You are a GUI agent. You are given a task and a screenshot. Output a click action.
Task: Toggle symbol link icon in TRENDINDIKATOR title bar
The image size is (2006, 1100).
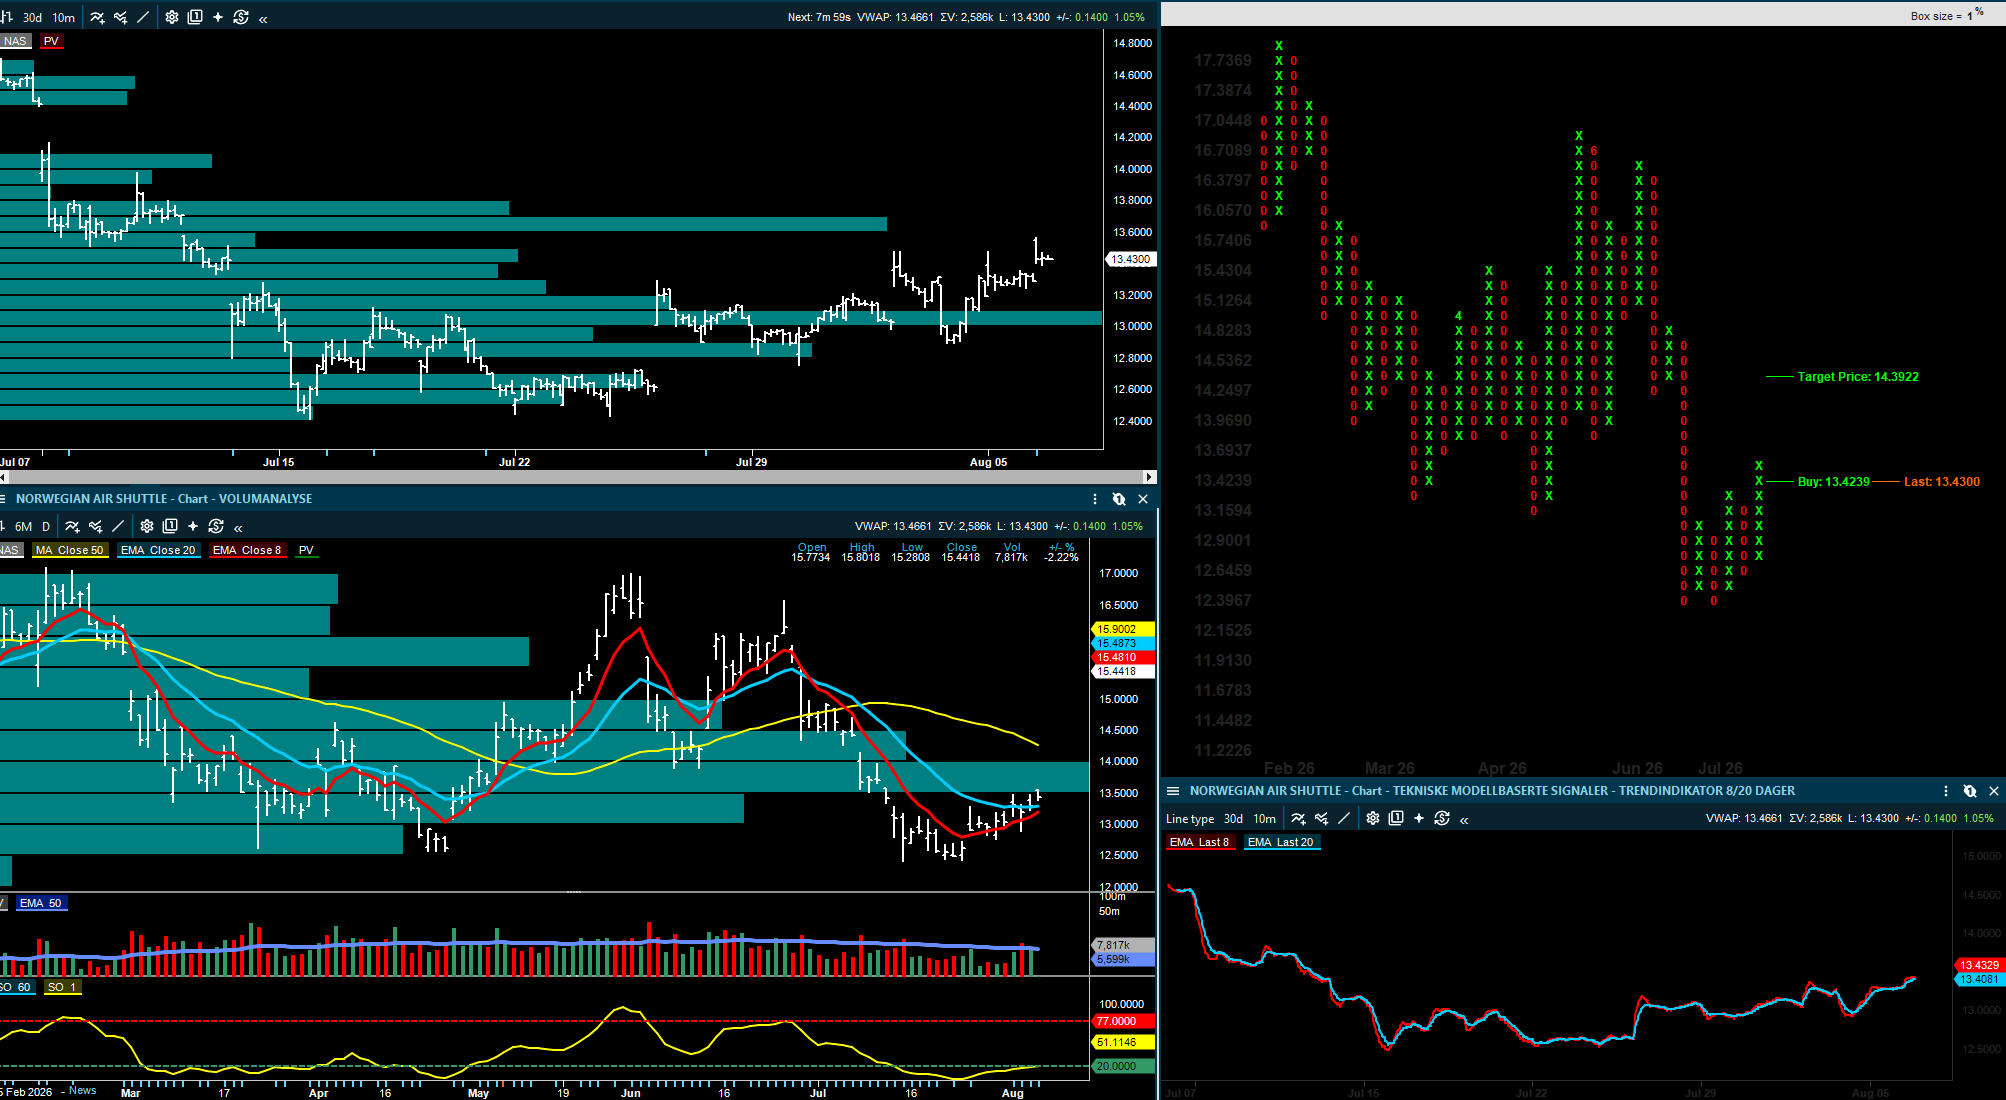click(1970, 791)
